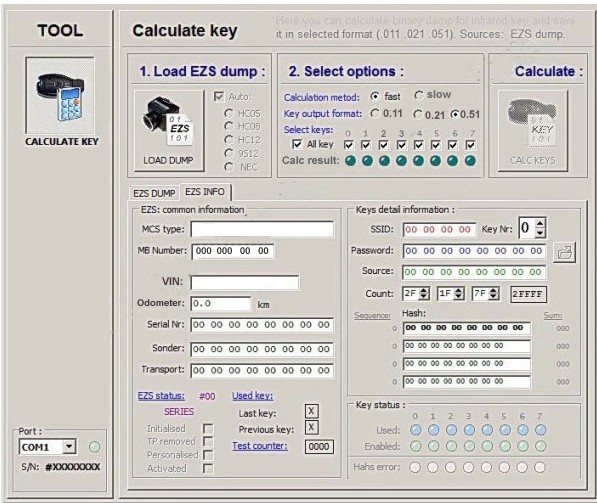Toggle key 7 selection checkbox

point(471,145)
